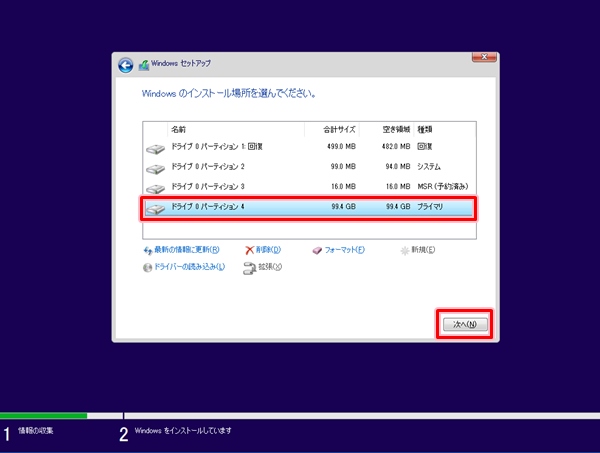This screenshot has height=453, width=600.
Task: Click the 種類 column header
Action: click(445, 129)
